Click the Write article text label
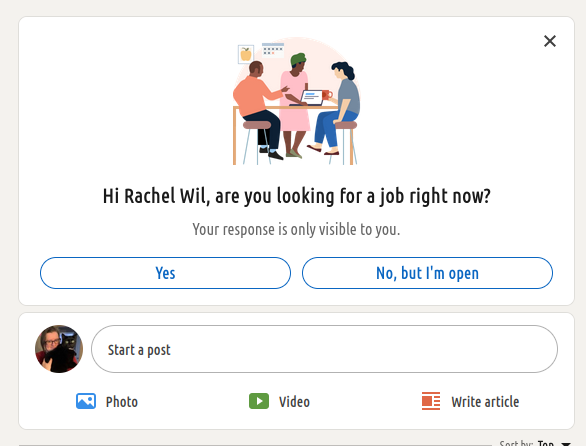The height and width of the screenshot is (446, 586). (x=485, y=402)
